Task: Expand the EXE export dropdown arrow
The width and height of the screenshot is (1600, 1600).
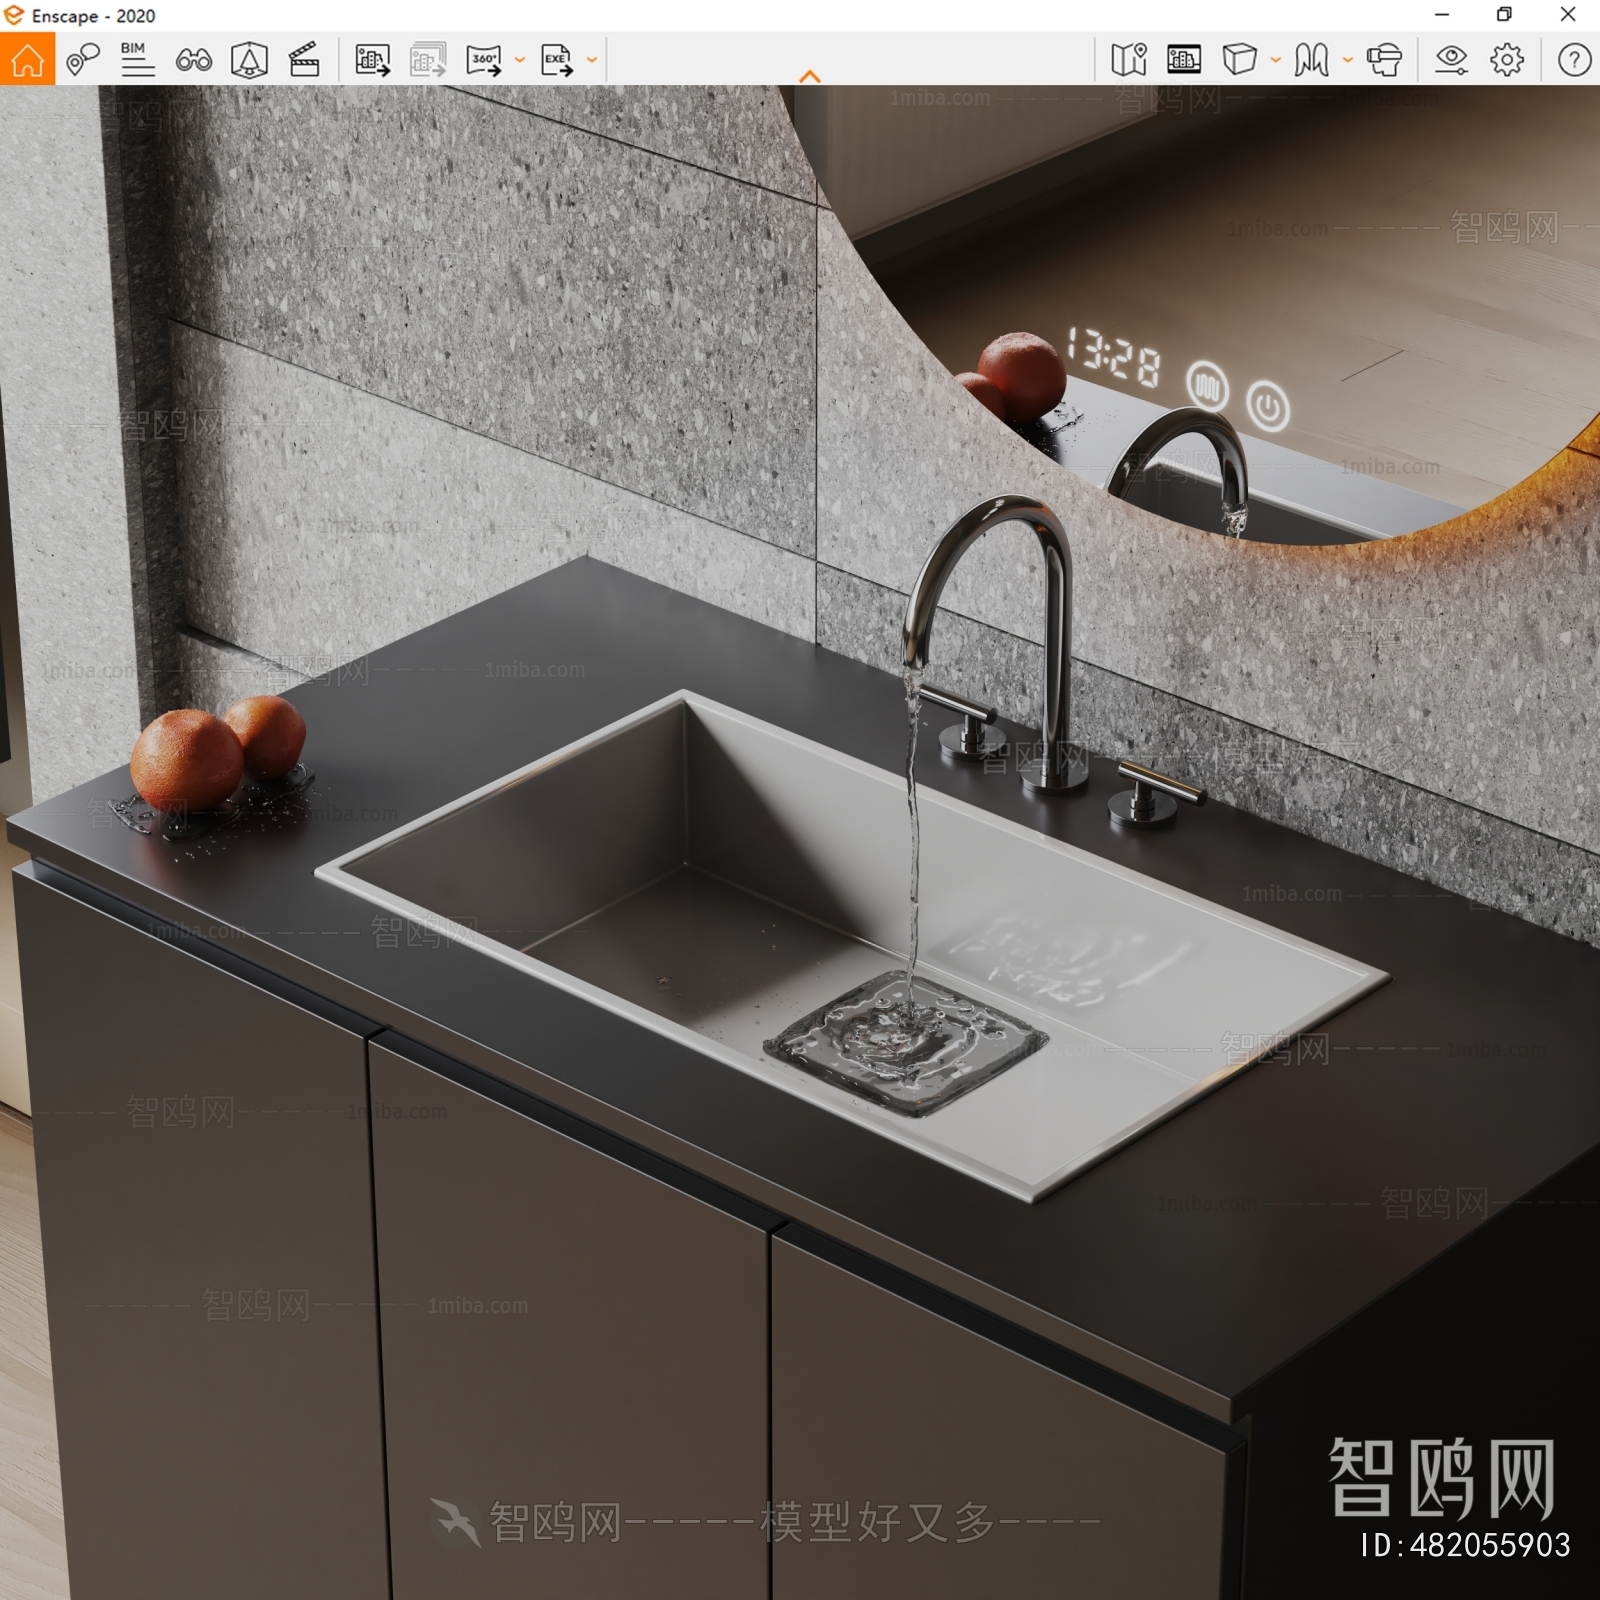Action: coord(592,60)
